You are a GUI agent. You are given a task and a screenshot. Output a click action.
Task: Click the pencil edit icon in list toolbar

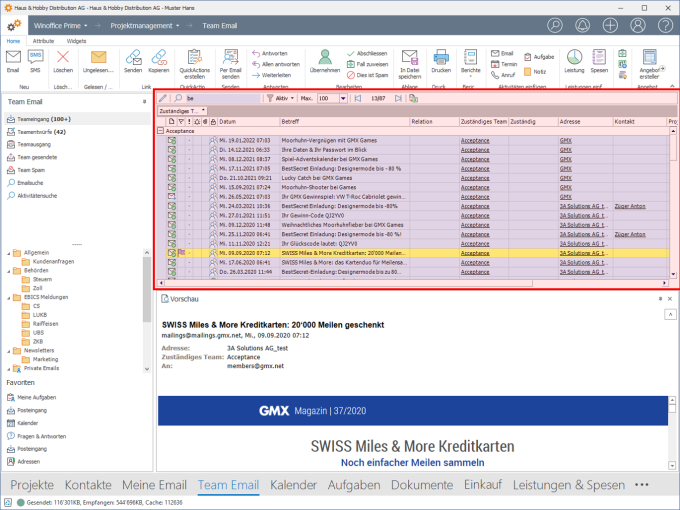[163, 98]
